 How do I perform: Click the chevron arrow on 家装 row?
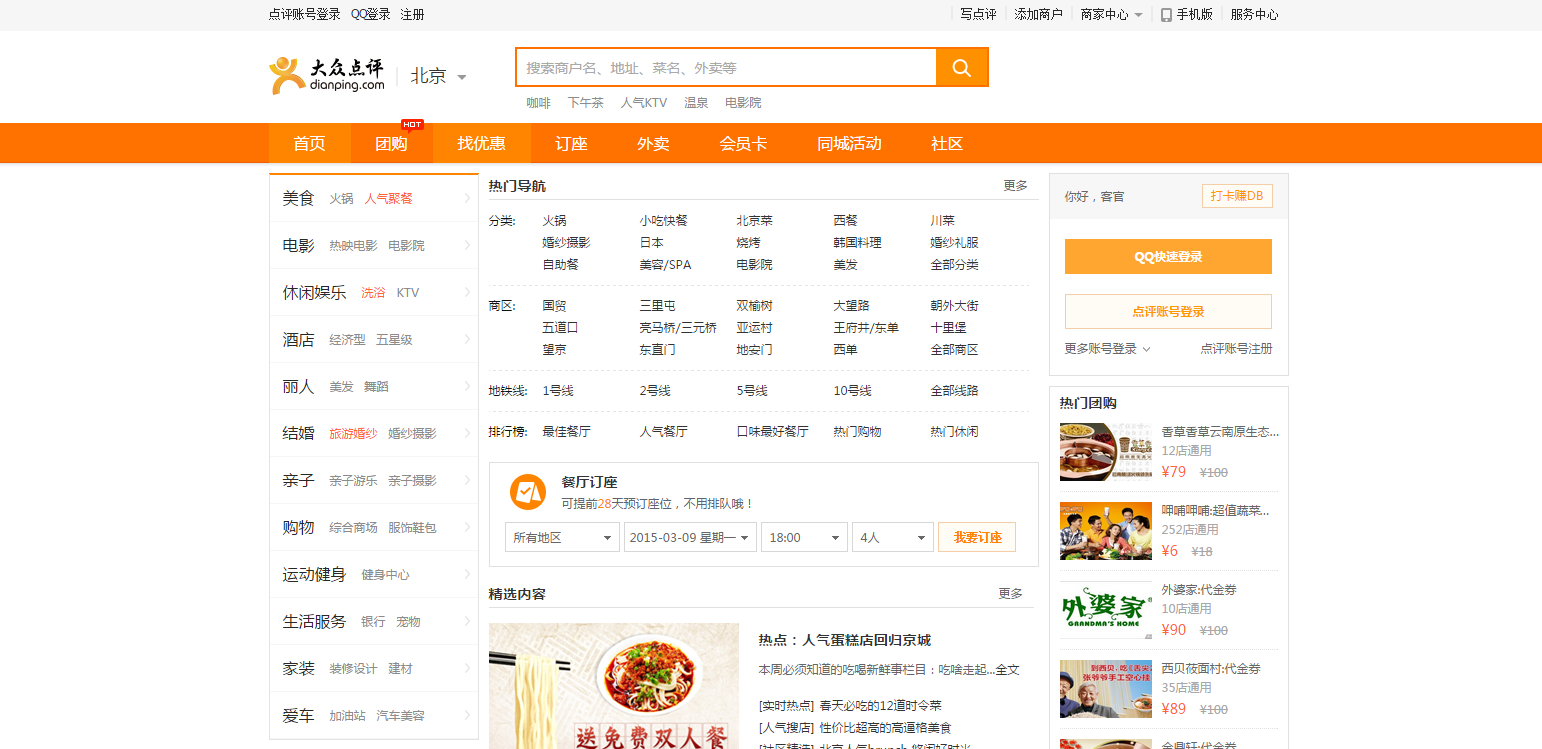coord(467,668)
